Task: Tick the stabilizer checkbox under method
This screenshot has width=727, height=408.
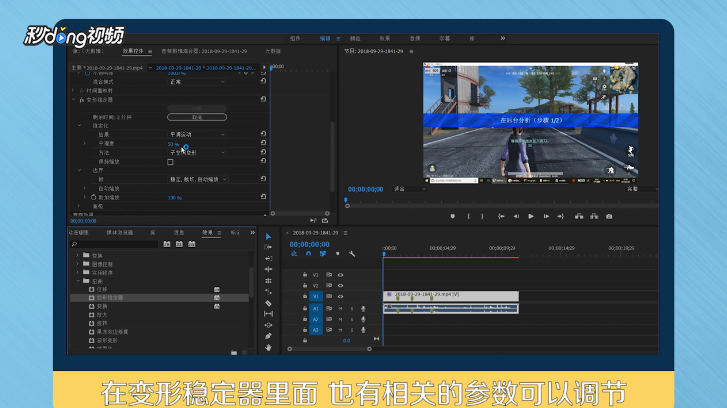Action: coord(170,162)
